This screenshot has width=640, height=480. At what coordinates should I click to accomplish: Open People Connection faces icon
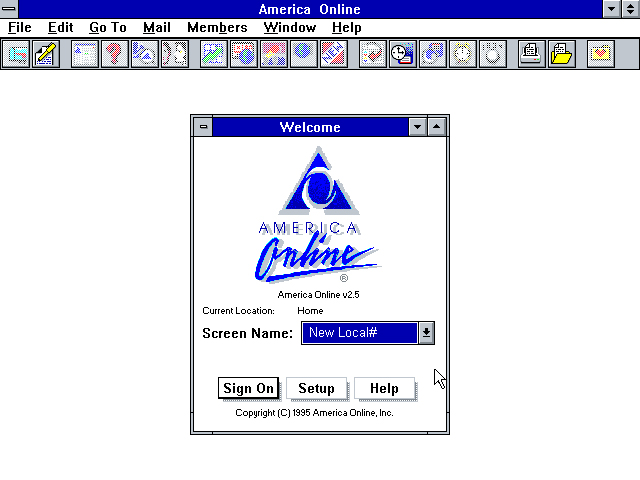(x=175, y=54)
